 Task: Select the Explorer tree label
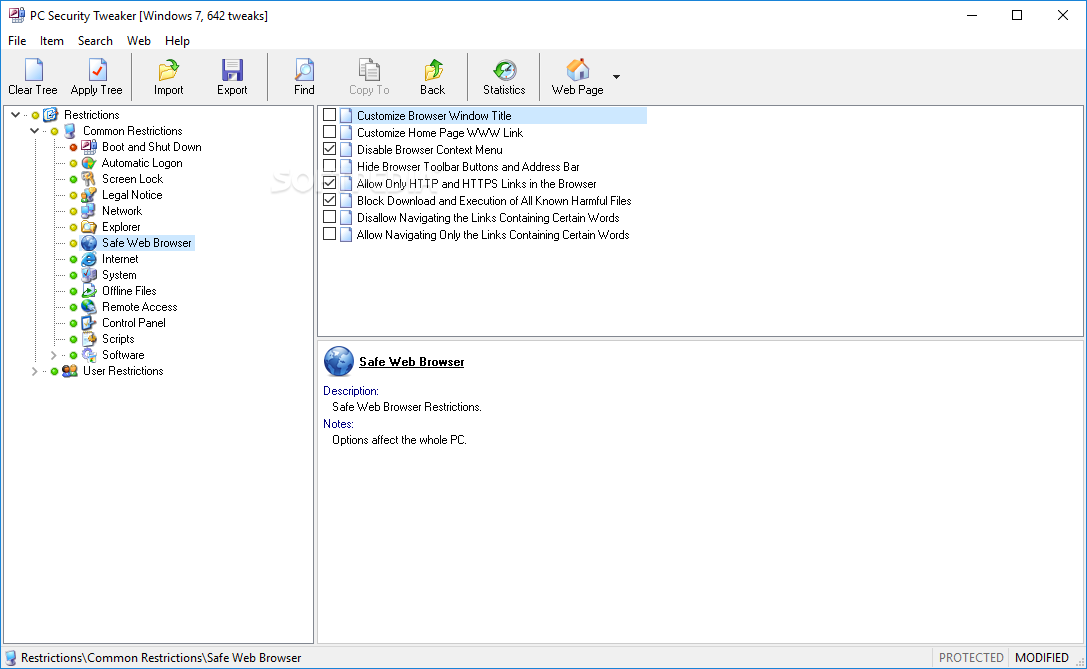coord(121,227)
